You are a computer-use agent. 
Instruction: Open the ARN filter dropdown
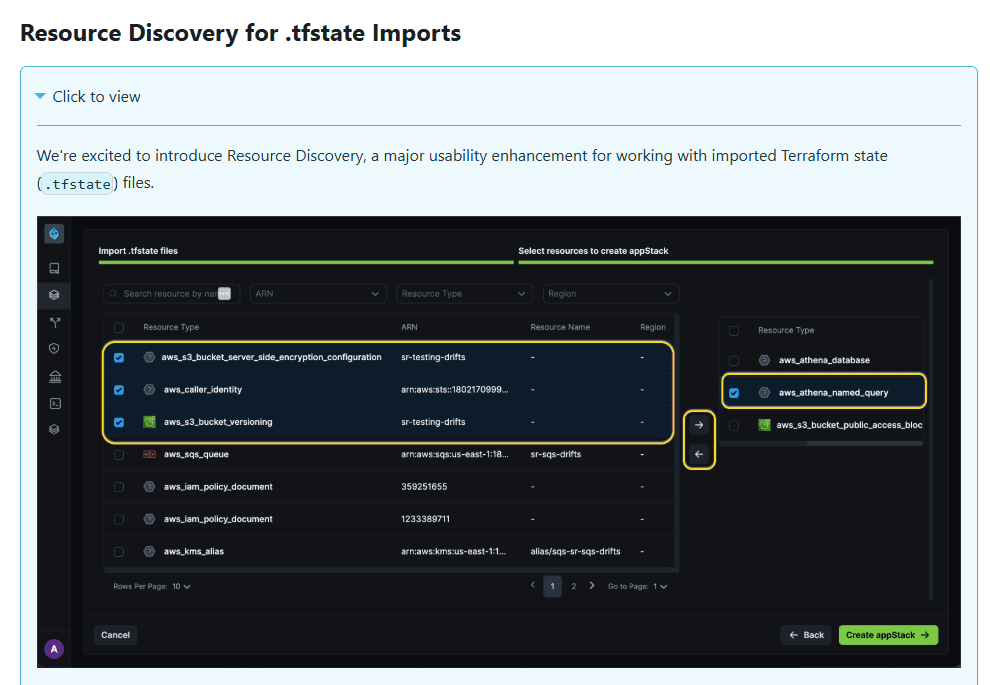[x=318, y=294]
